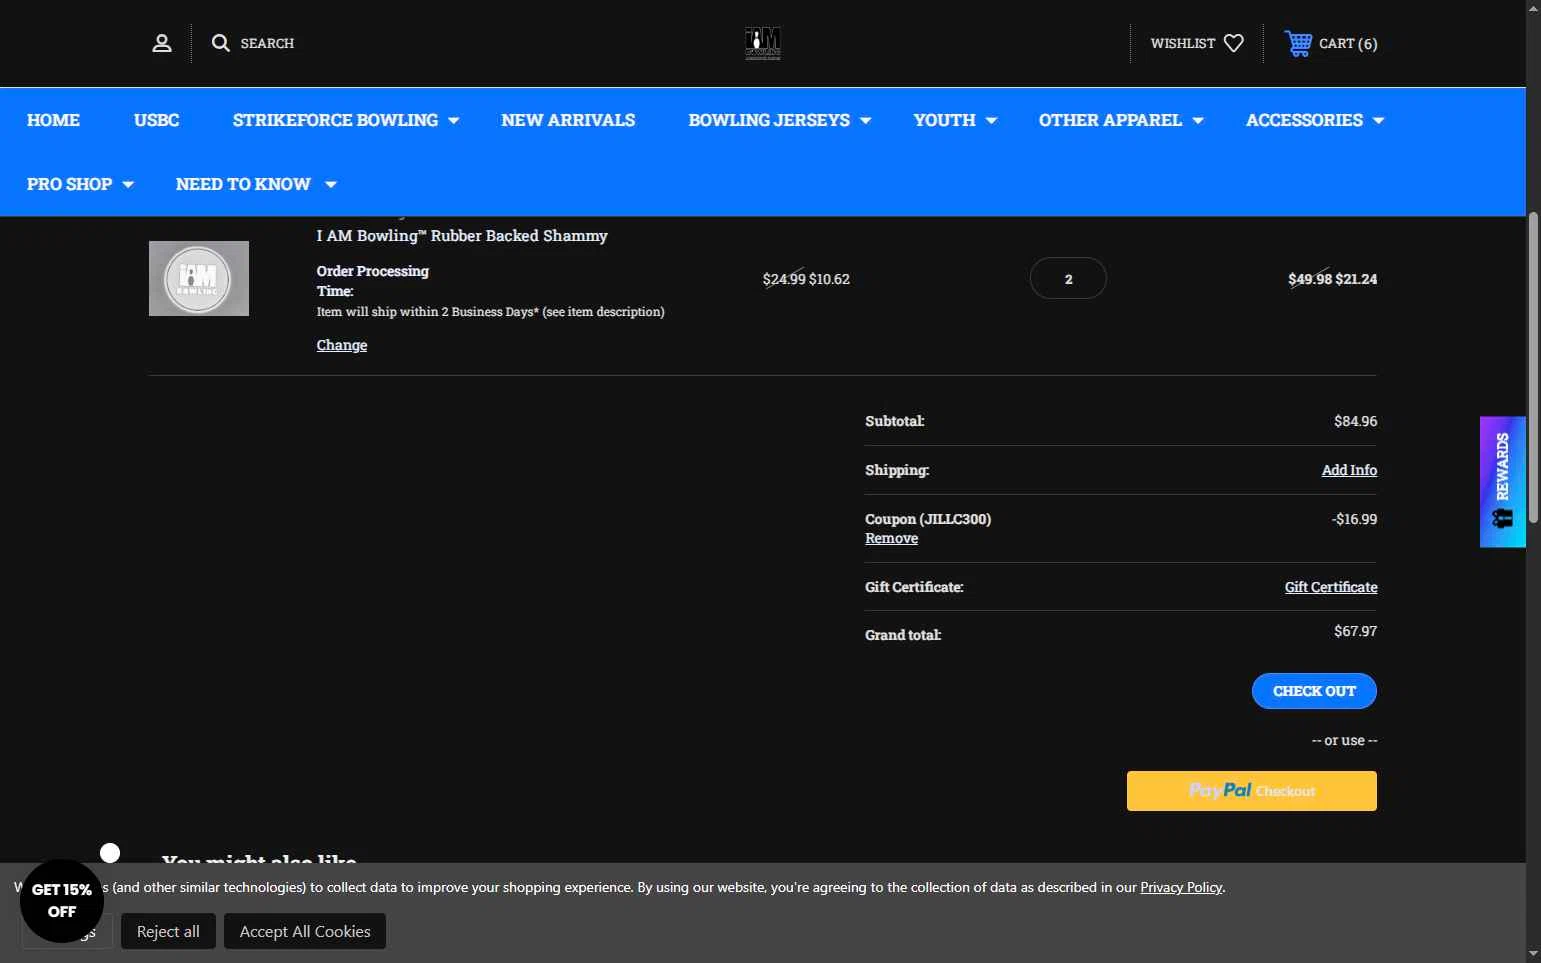This screenshot has width=1541, height=963.
Task: Click the scrollbar up arrow
Action: coord(1533,8)
